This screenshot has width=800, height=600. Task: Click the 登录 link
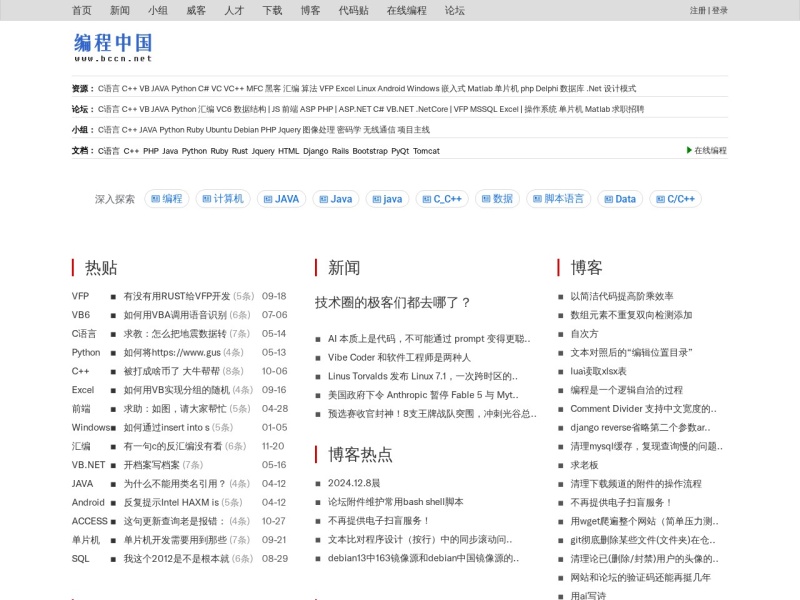point(719,10)
